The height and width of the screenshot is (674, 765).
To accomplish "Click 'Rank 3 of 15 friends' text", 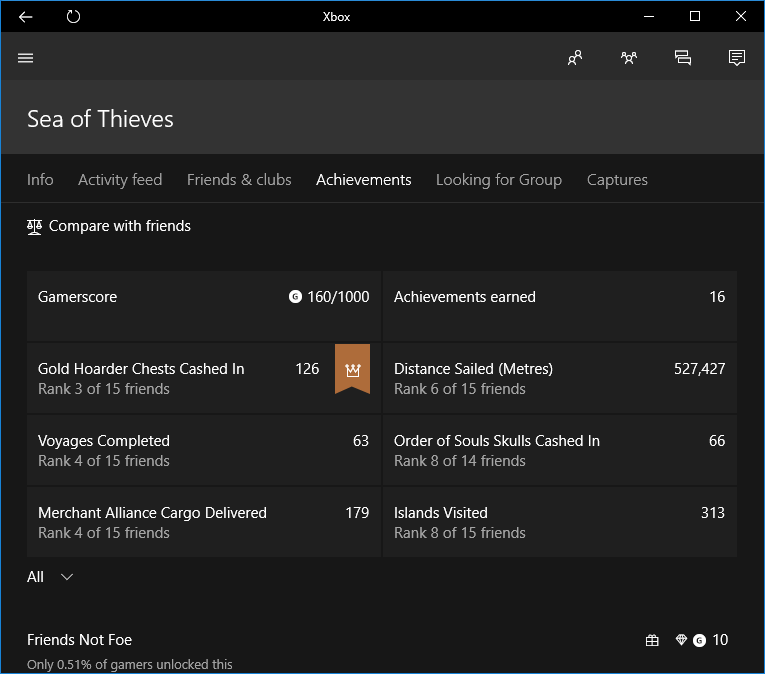I will pos(104,389).
